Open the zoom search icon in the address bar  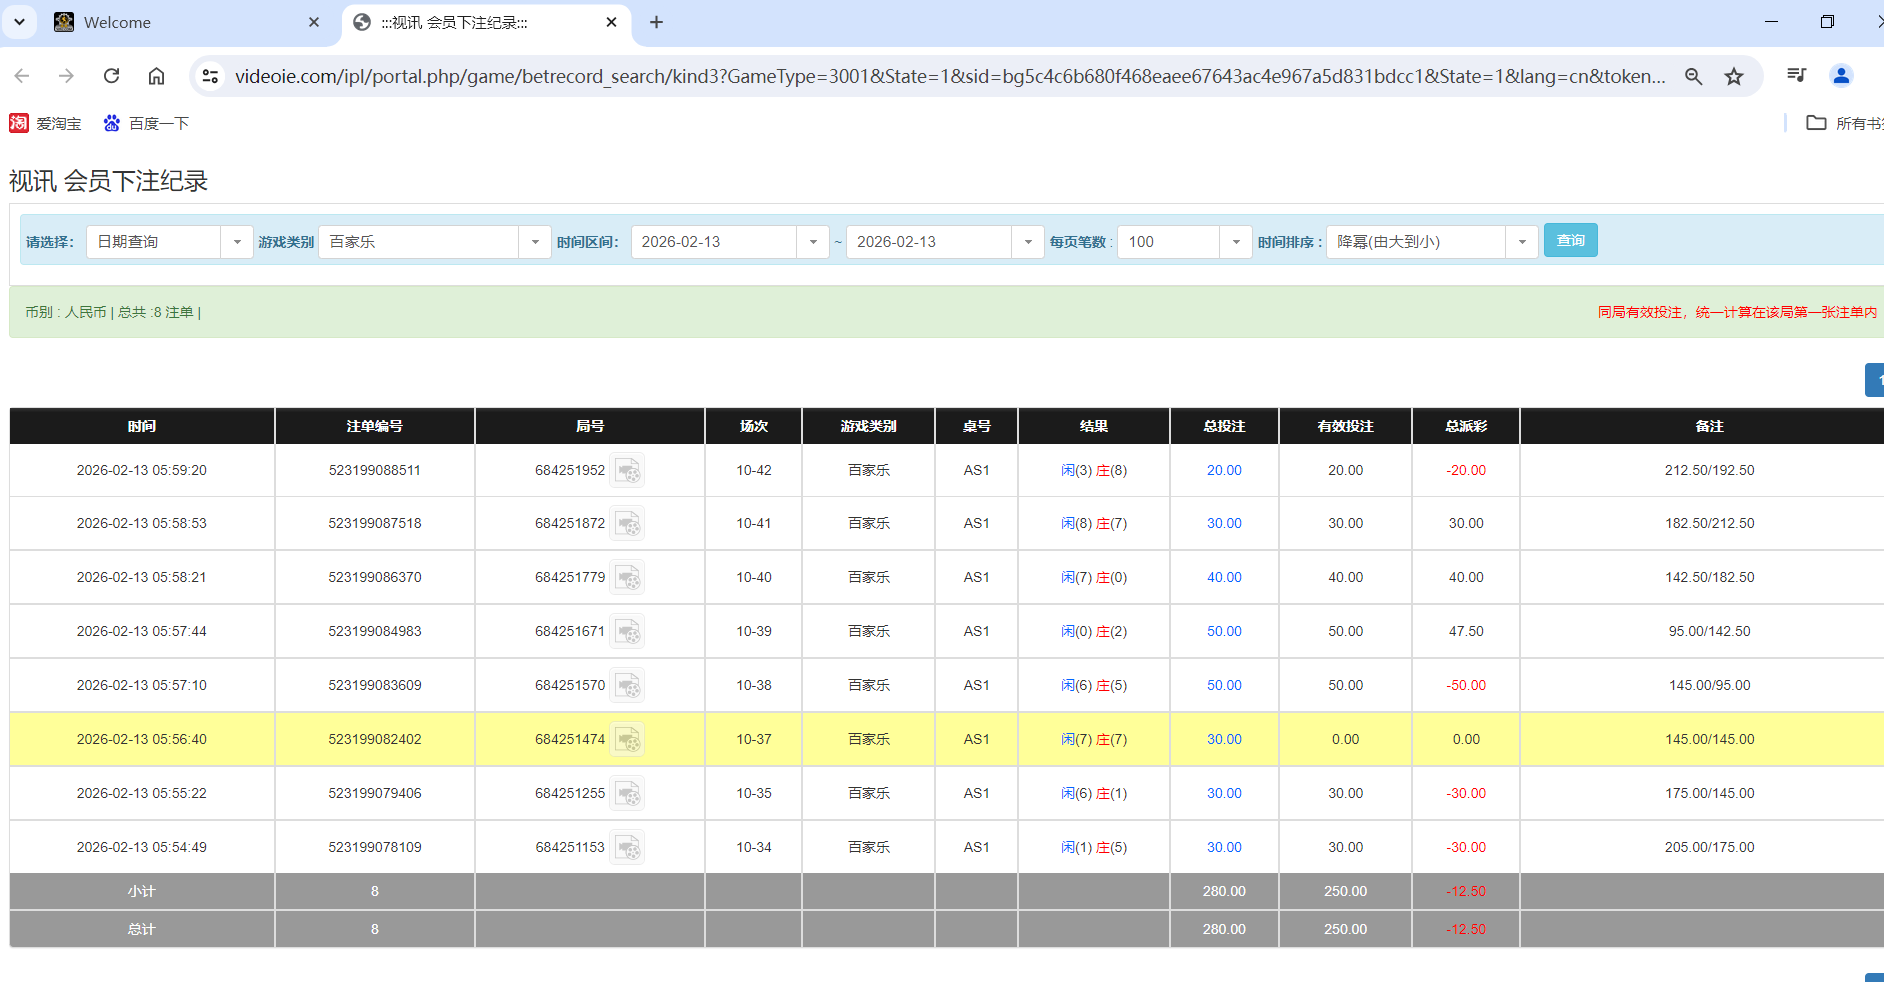tap(1694, 75)
